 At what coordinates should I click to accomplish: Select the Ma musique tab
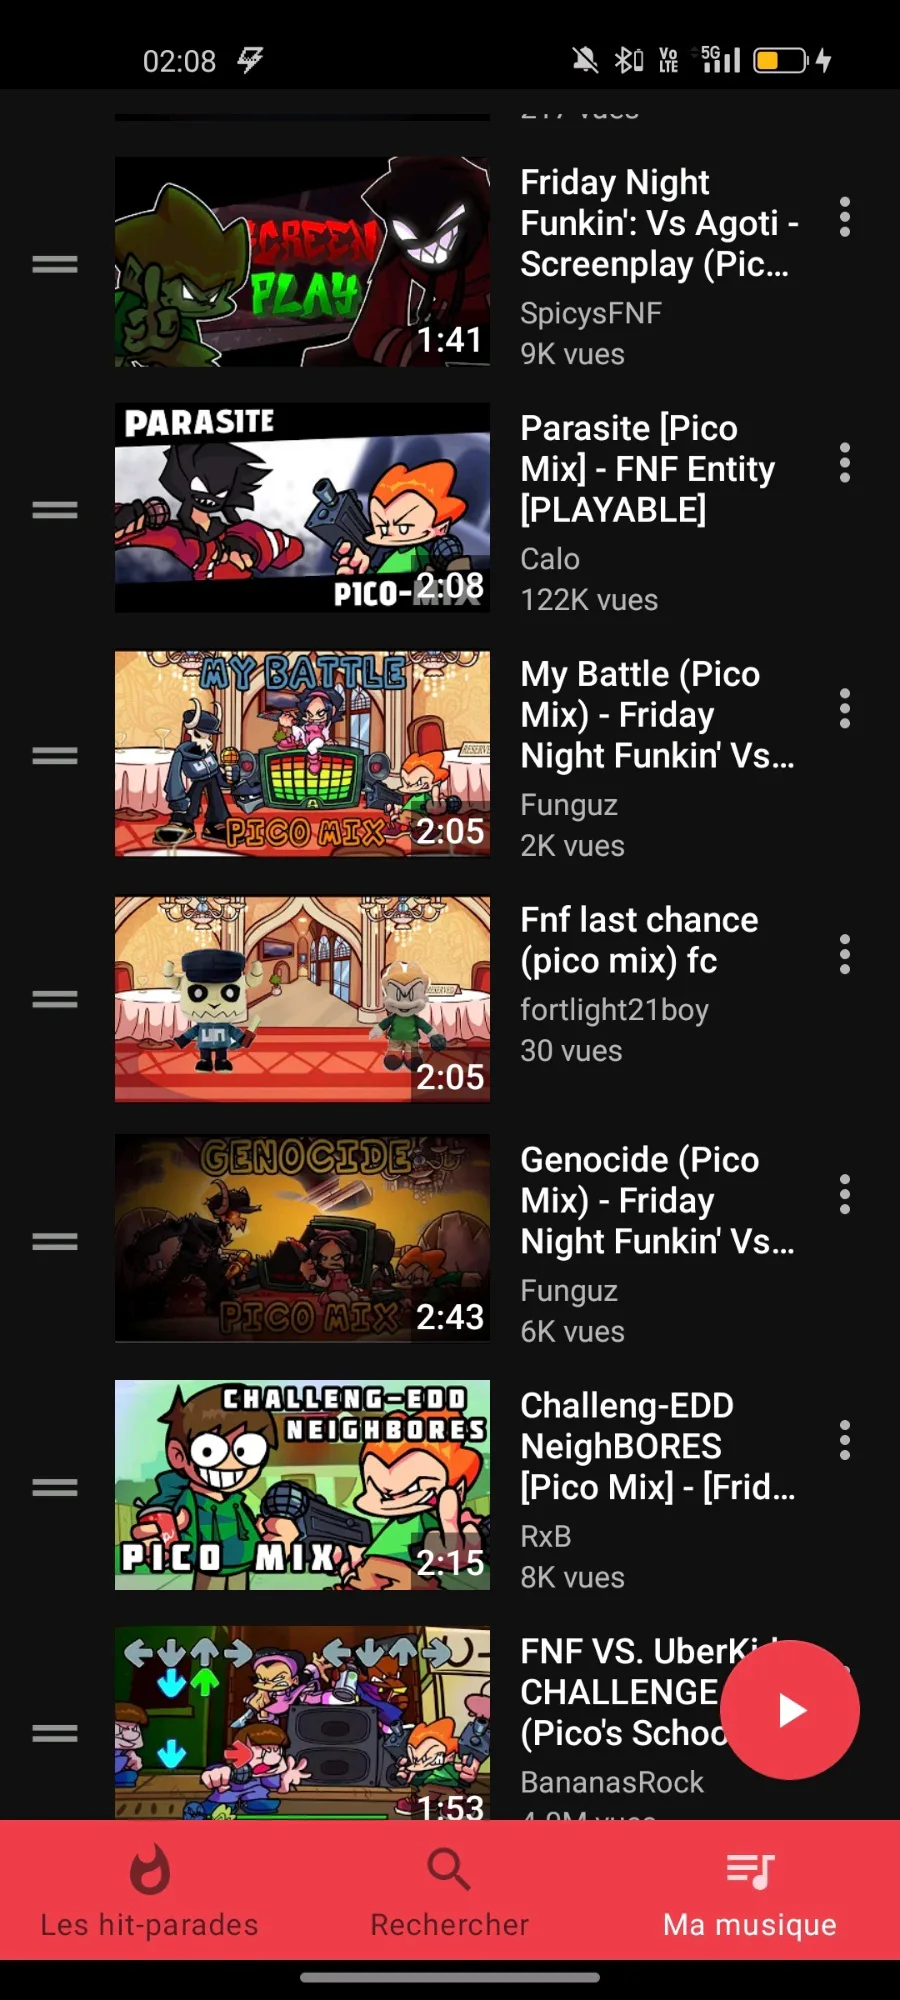[x=750, y=1890]
